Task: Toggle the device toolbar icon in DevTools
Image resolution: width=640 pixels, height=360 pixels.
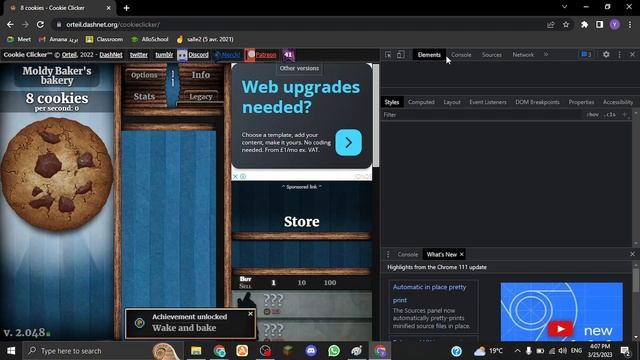Action: tap(401, 55)
